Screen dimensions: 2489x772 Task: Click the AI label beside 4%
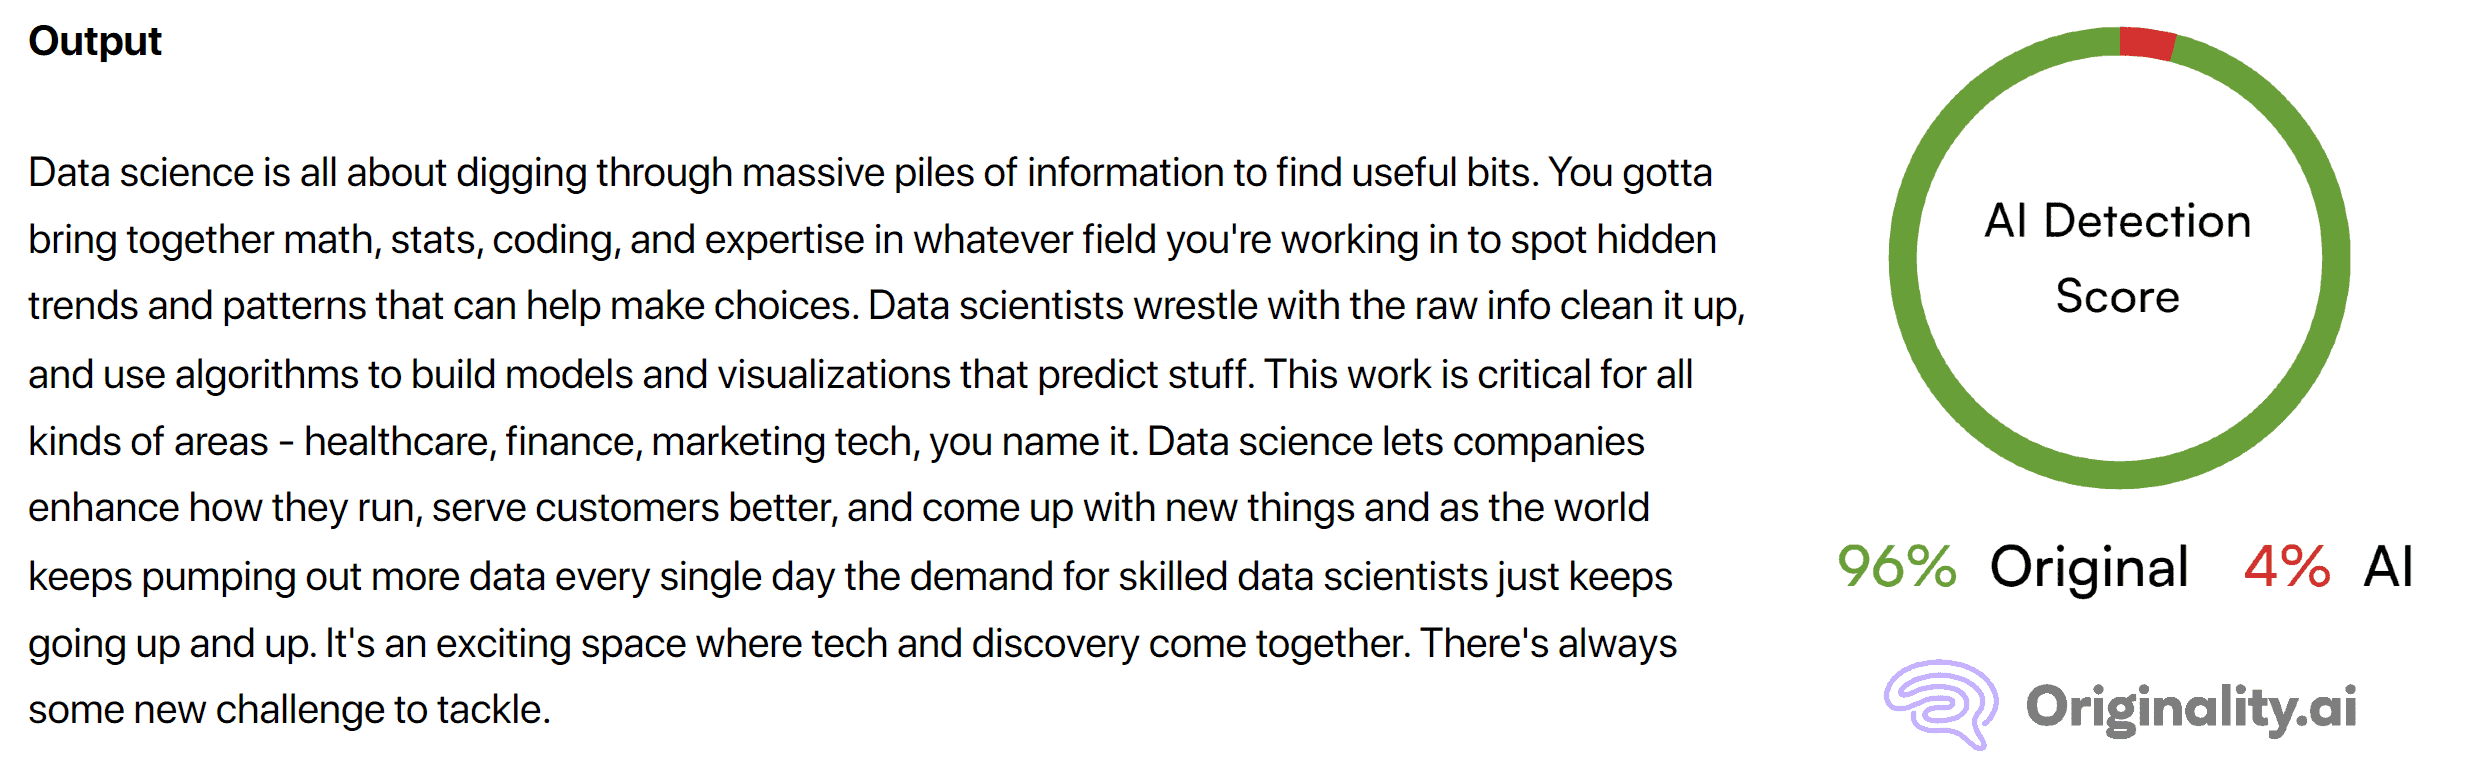click(2389, 567)
